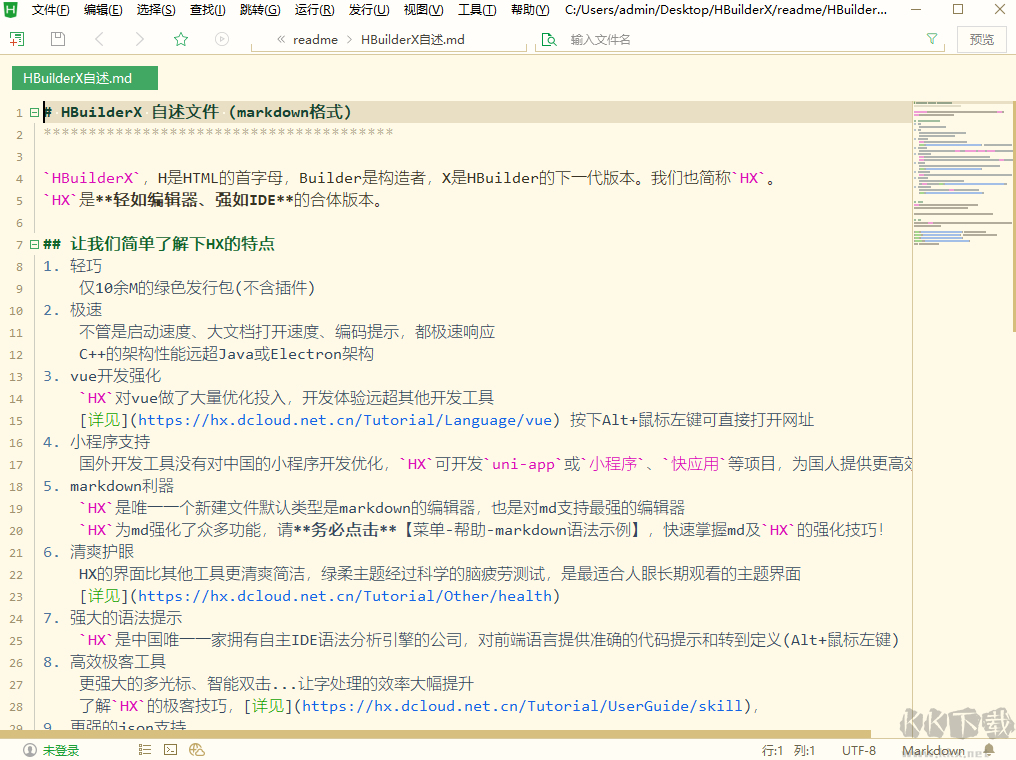Open the 视图(V) menu

pos(423,10)
